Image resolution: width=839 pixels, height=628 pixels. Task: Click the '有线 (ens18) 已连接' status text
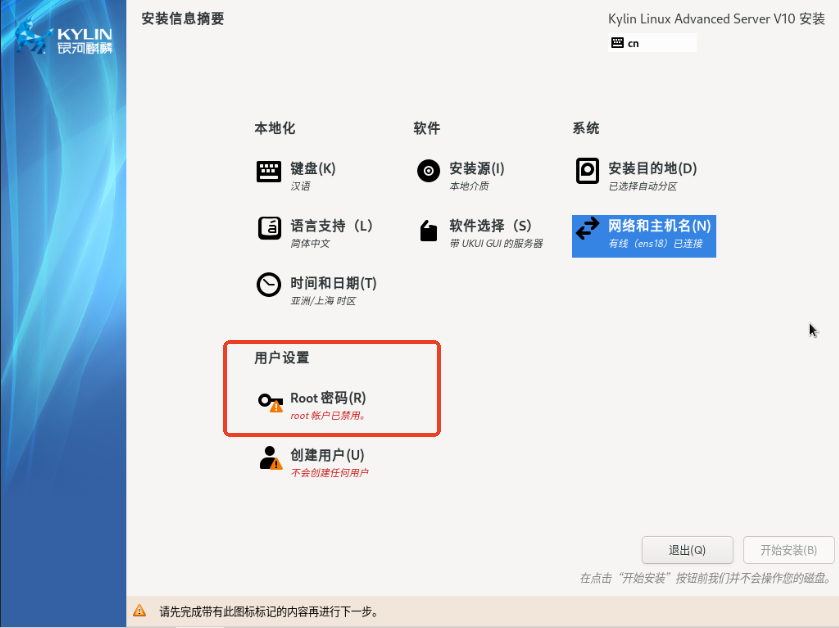pyautogui.click(x=655, y=243)
